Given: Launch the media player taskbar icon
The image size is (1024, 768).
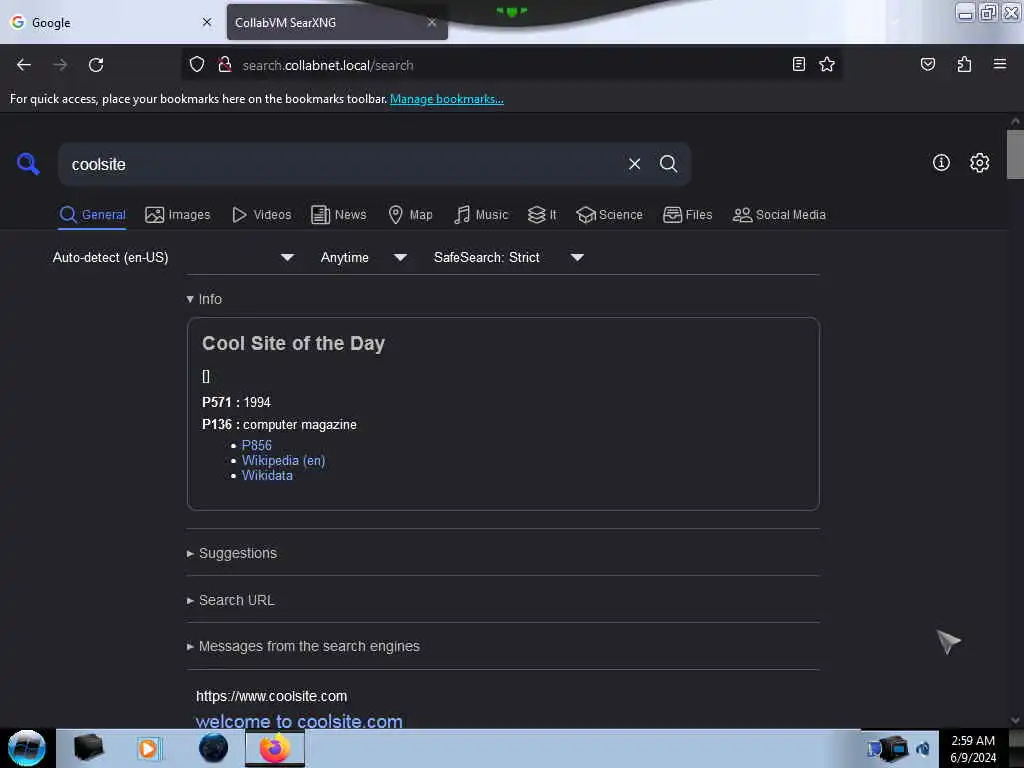Looking at the screenshot, I should [148, 748].
